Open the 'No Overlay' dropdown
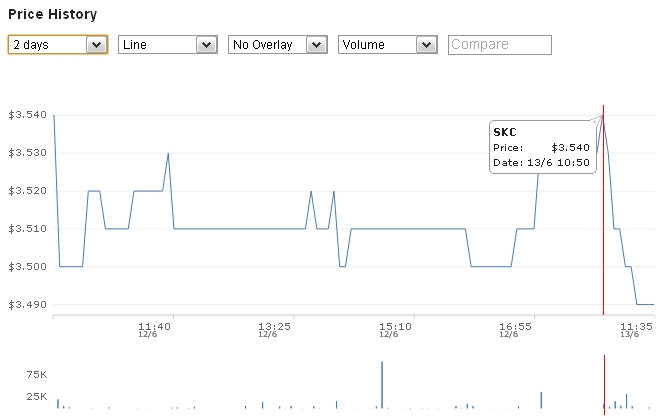Image resolution: width=664 pixels, height=418 pixels. click(x=277, y=45)
